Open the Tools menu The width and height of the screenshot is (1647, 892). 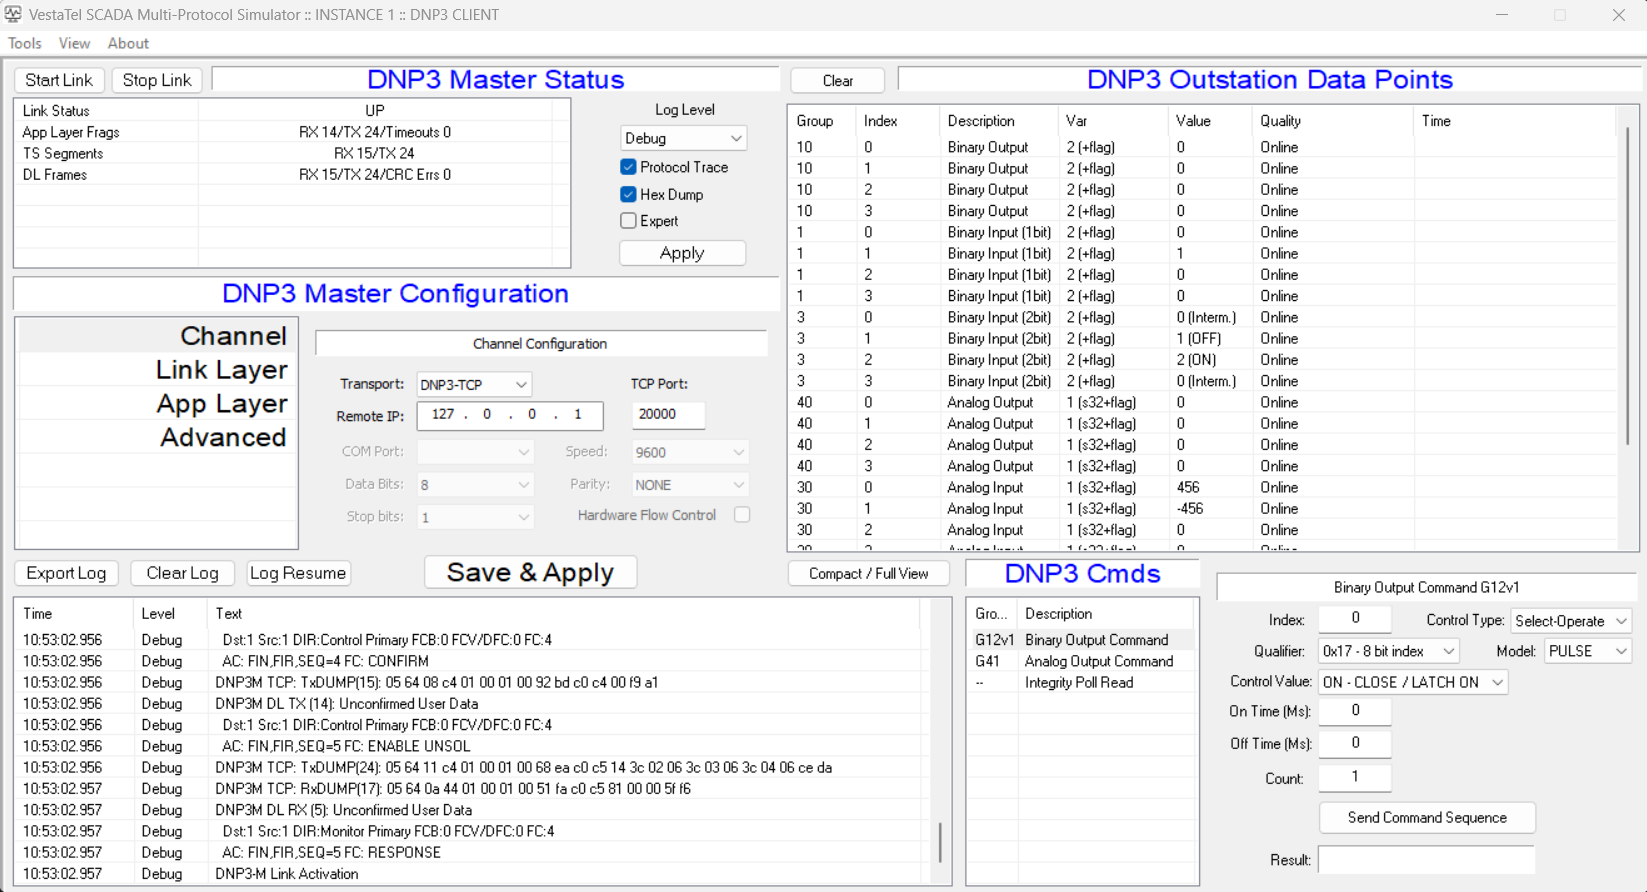click(25, 43)
